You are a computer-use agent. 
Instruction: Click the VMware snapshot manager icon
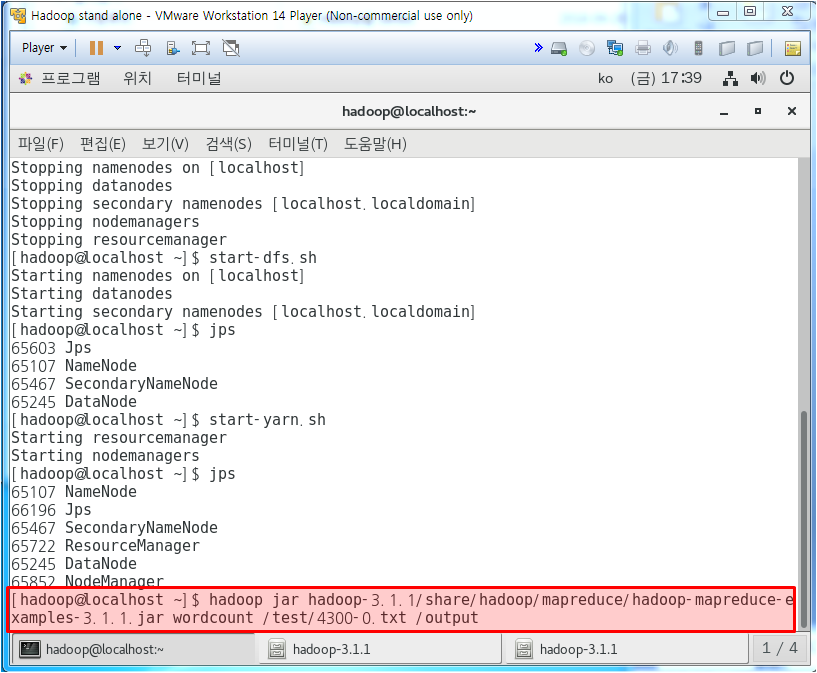click(172, 48)
